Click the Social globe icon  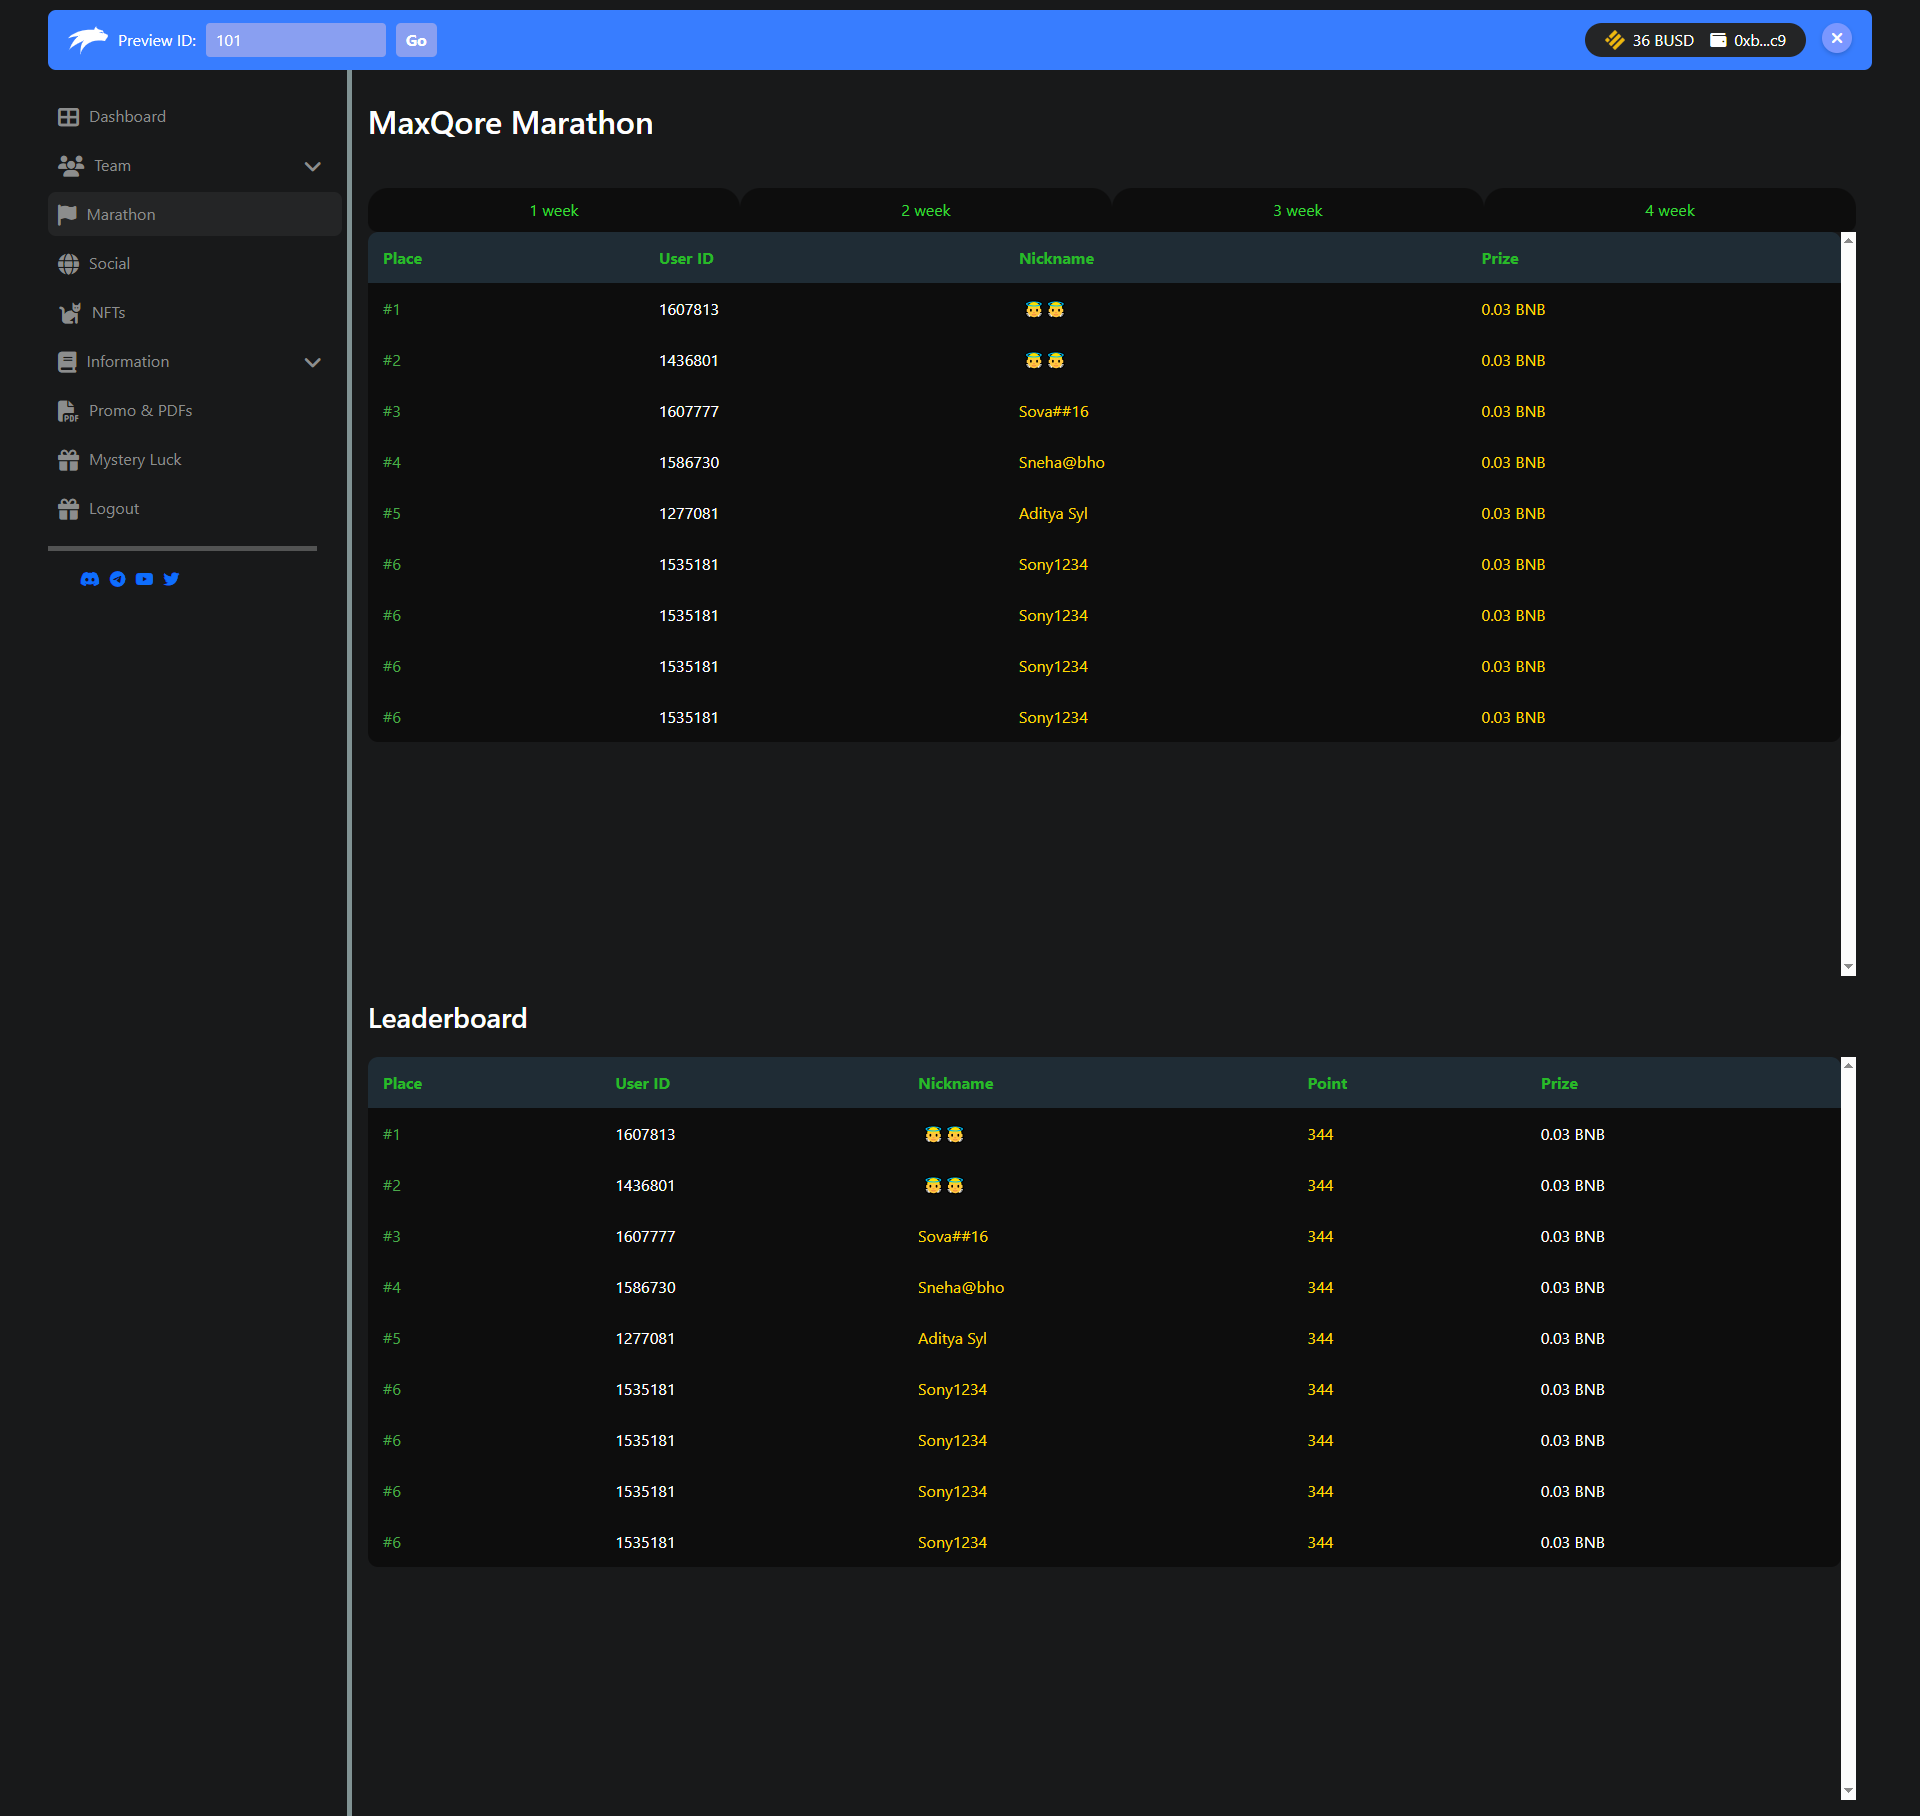(68, 264)
